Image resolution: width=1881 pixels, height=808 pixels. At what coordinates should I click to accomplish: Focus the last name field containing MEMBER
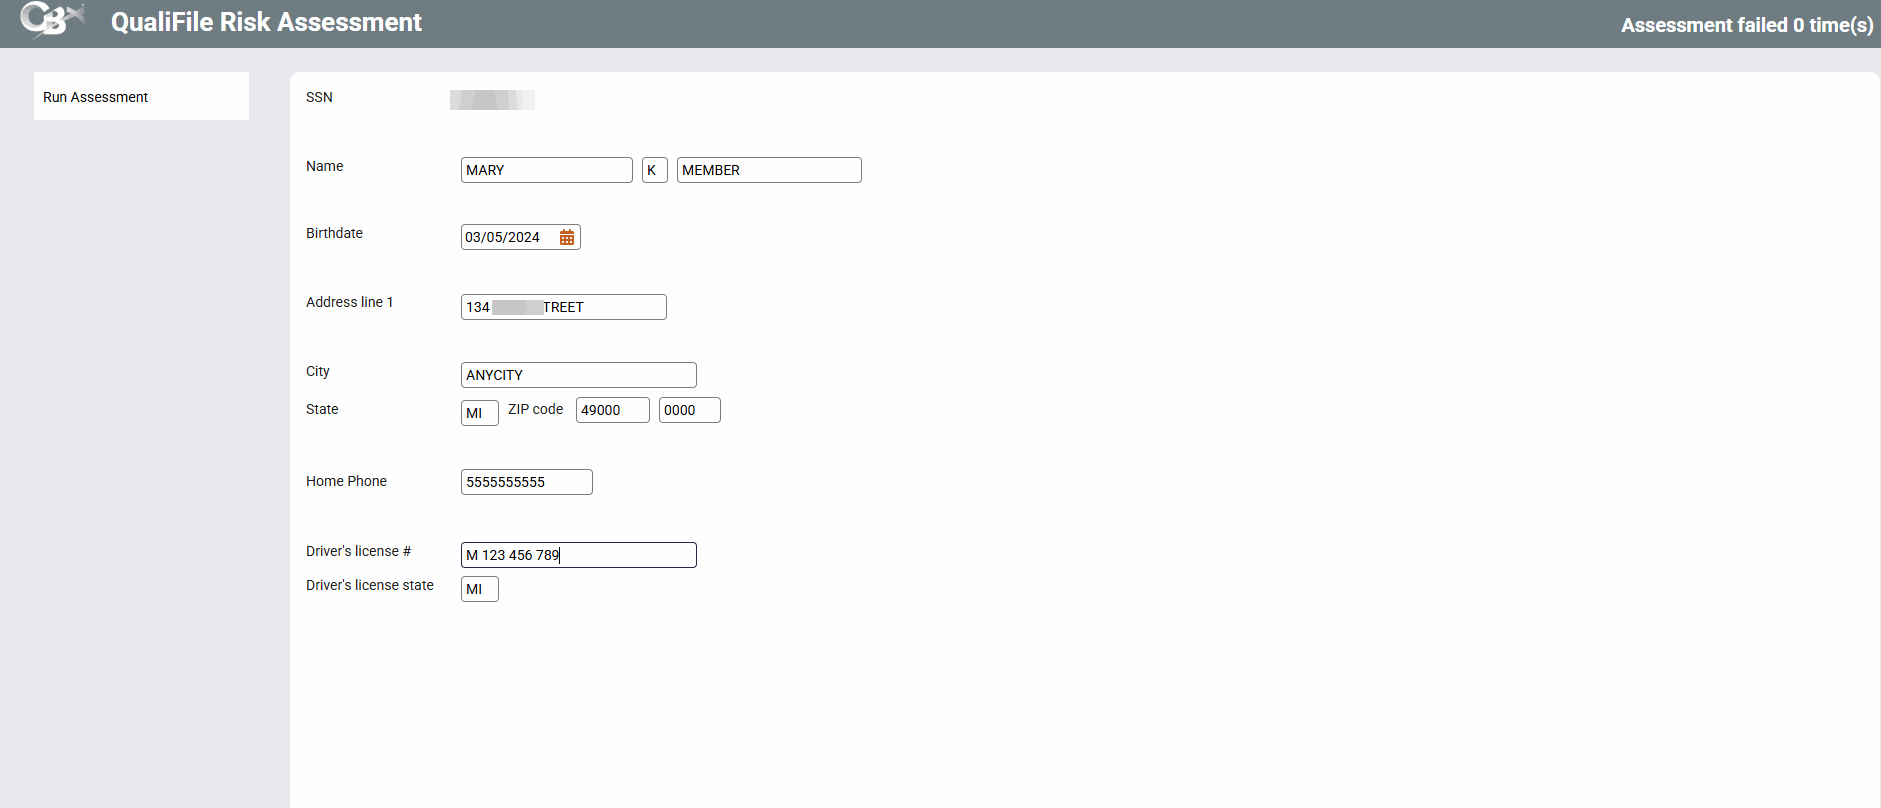pyautogui.click(x=768, y=170)
